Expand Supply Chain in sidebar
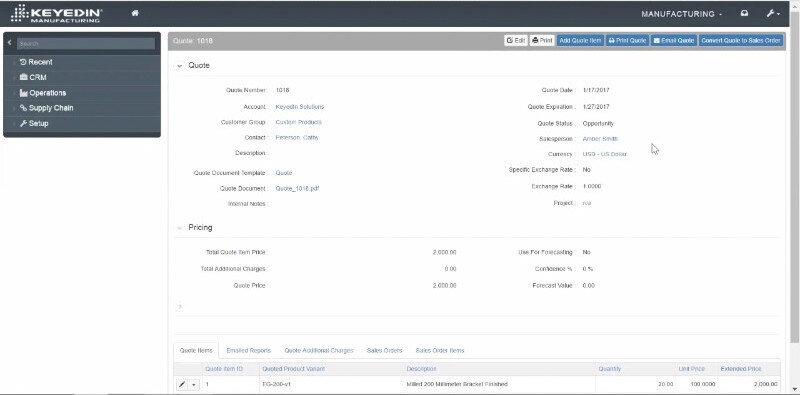Screen dimensions: 800x395 point(46,108)
